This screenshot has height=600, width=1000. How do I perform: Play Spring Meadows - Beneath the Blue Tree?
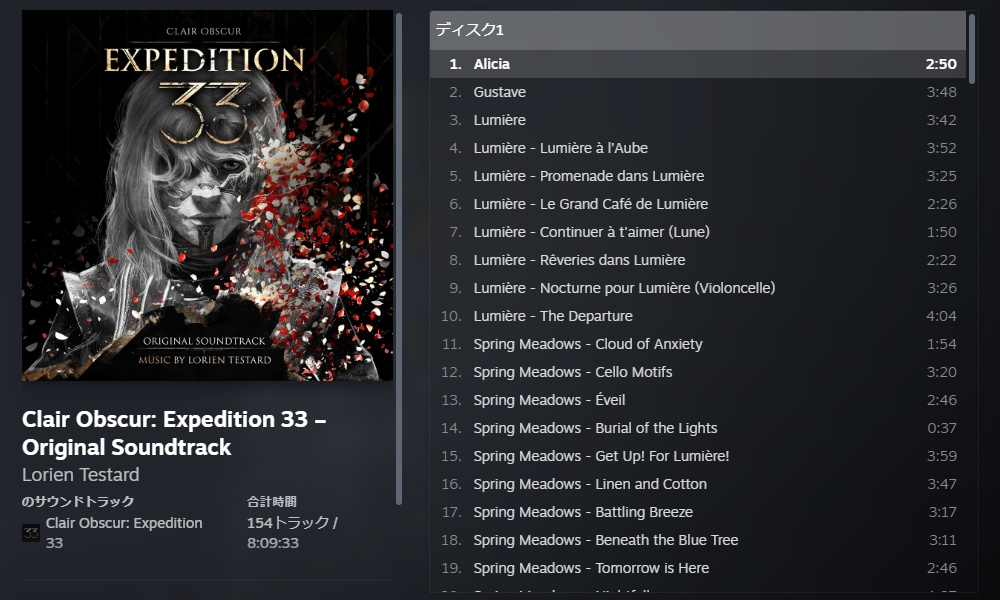pyautogui.click(x=698, y=540)
